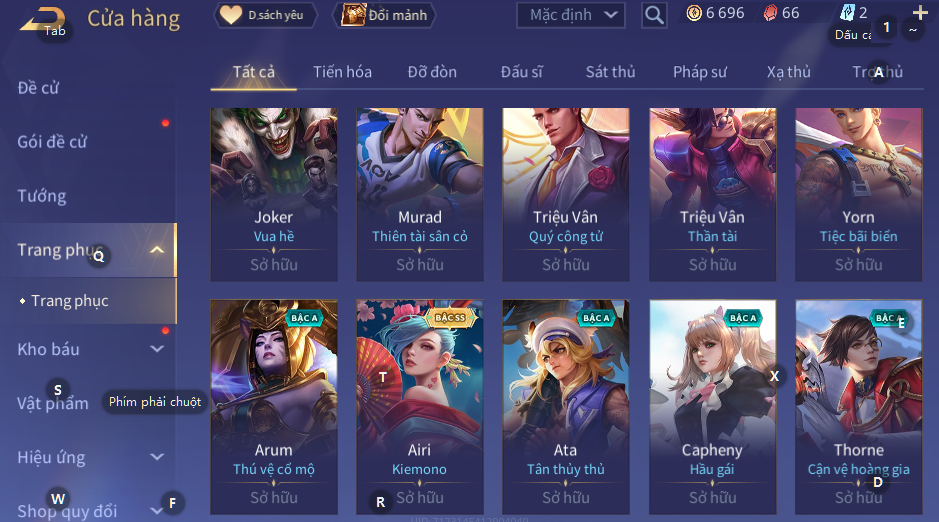Collapse the Trang phục sidebar section
The image size is (939, 522).
[157, 250]
